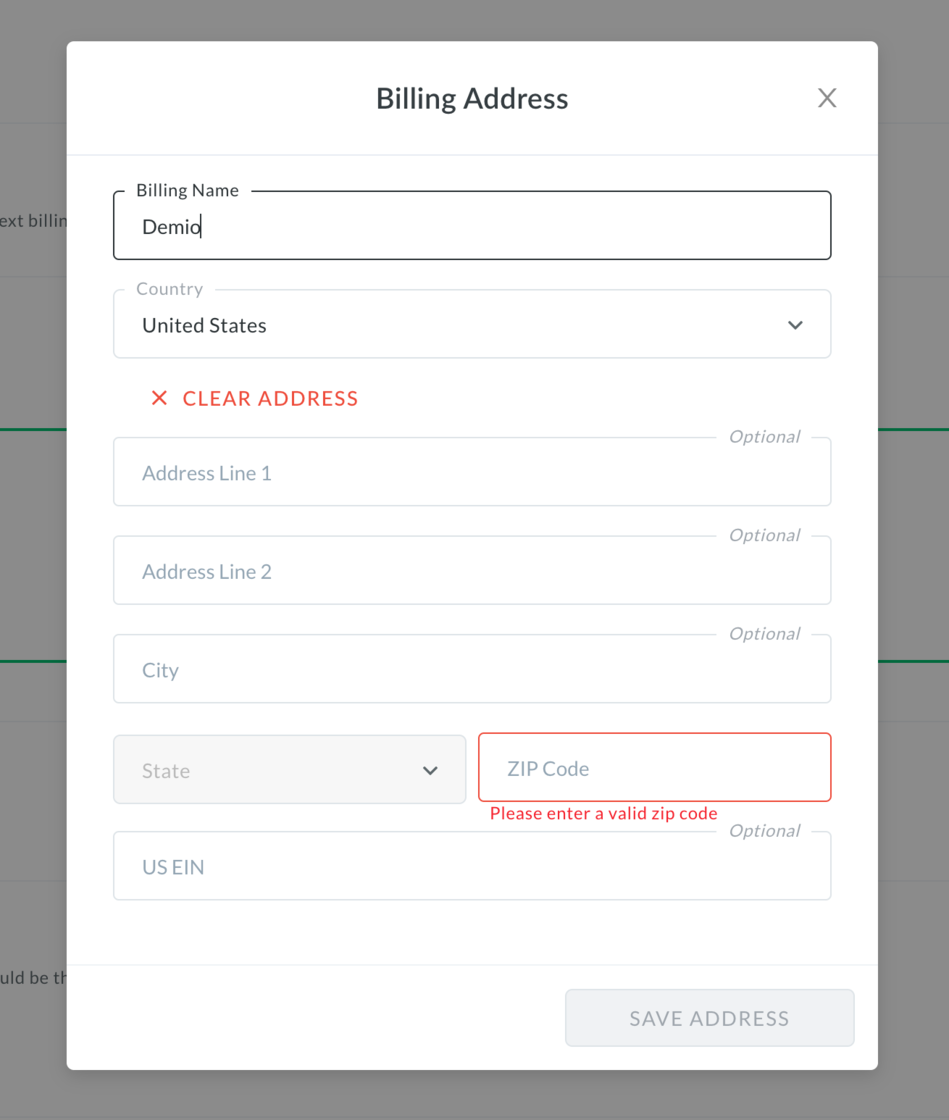Click the Optional label above US EIN

[x=764, y=830]
